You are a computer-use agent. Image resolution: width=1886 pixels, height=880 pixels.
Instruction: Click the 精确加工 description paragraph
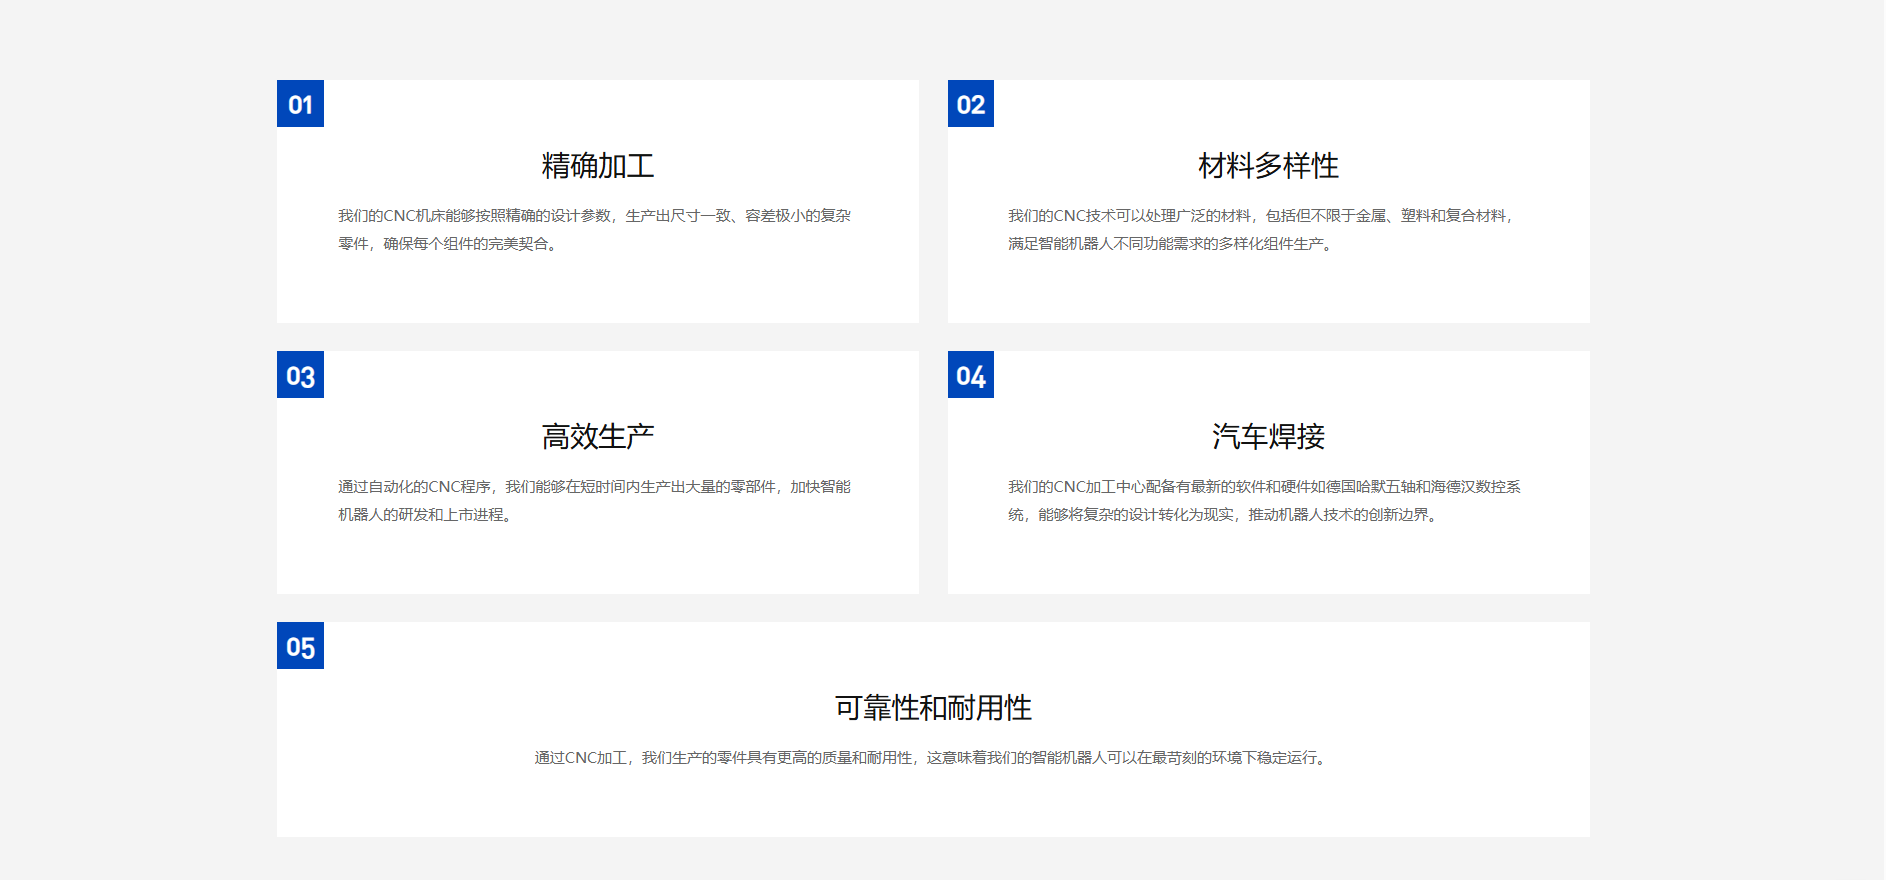[x=594, y=230]
